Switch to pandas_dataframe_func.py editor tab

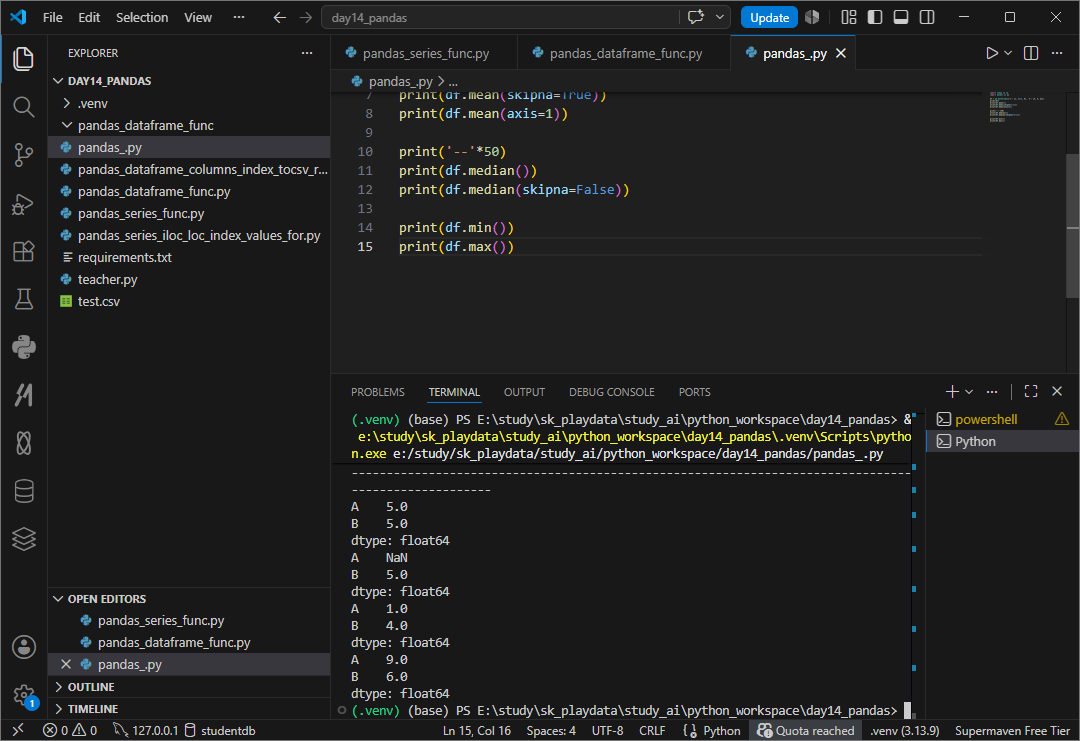tap(625, 53)
